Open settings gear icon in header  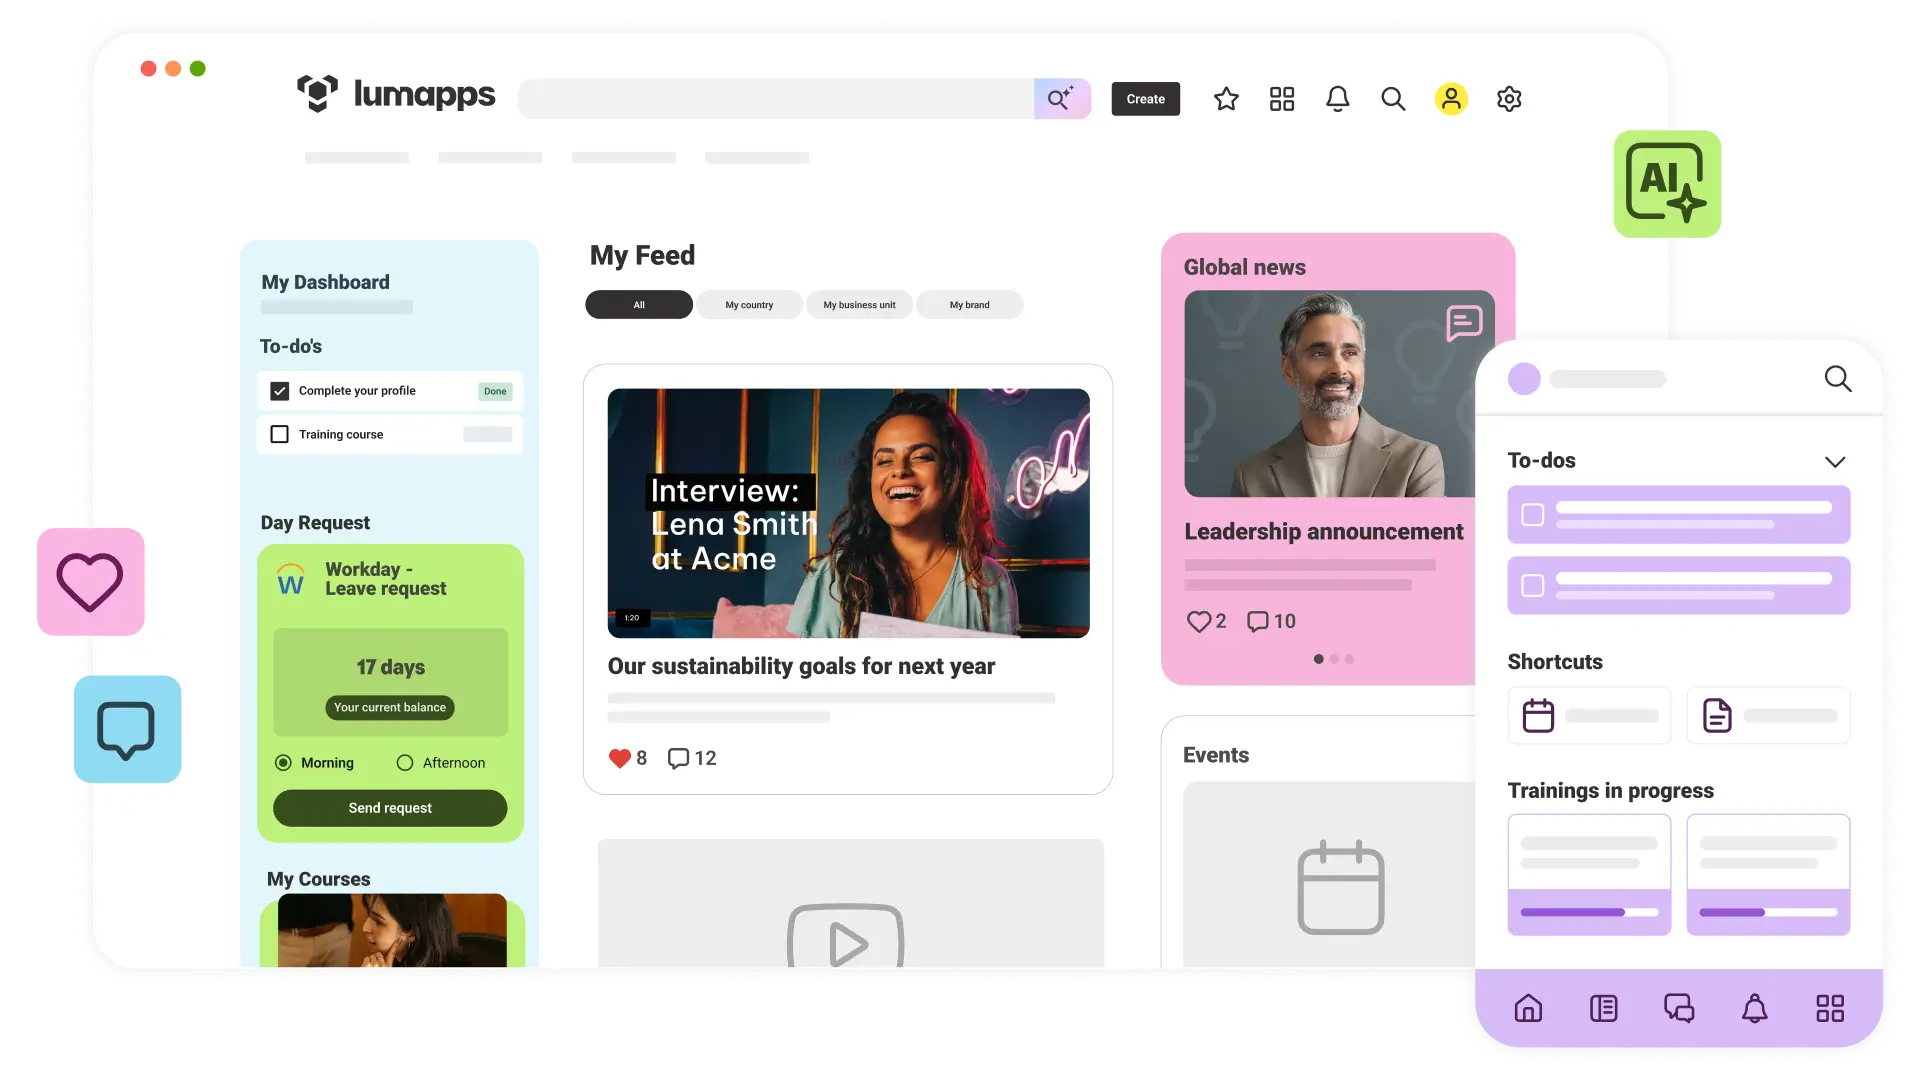1509,99
